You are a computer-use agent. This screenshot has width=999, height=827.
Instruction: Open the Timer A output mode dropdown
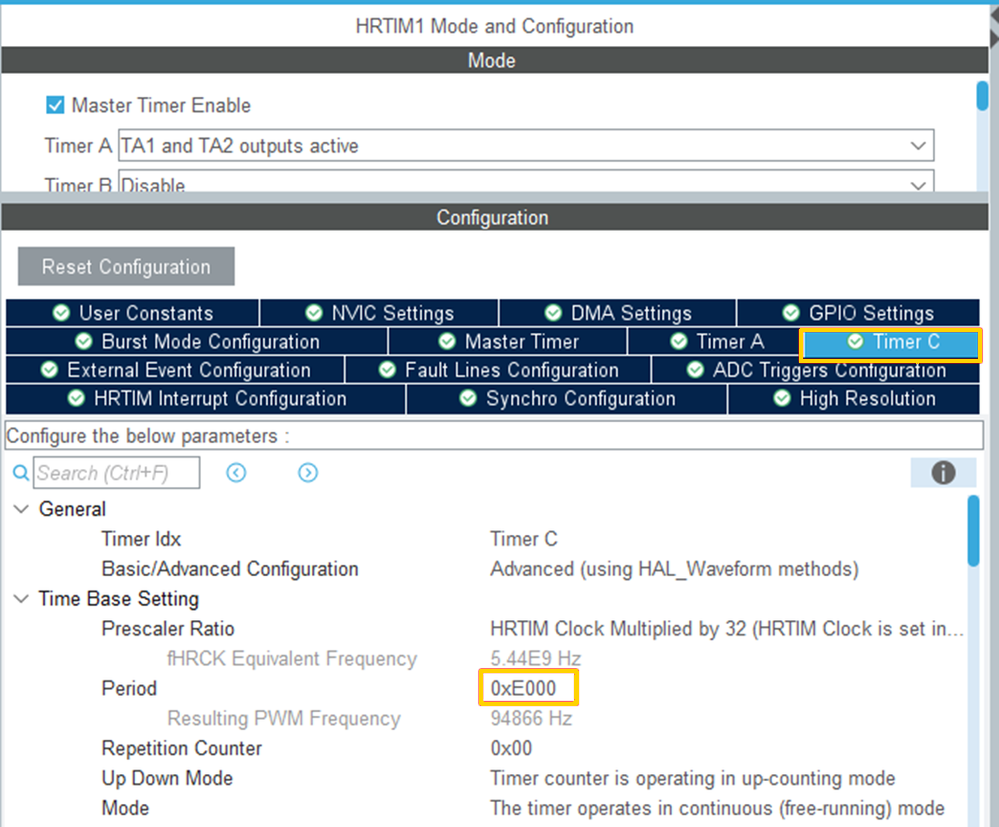919,145
